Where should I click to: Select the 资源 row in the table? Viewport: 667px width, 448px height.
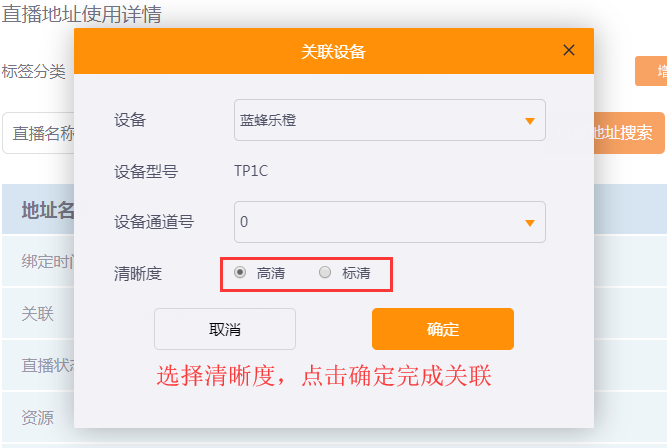(x=38, y=417)
